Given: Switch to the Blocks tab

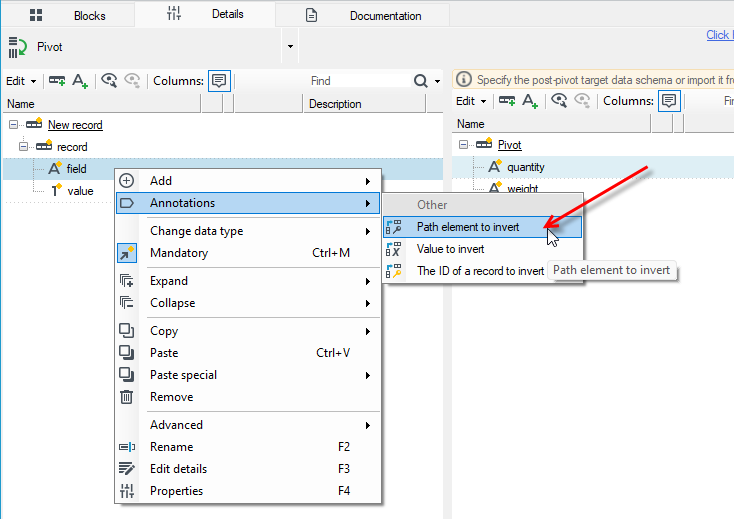Looking at the screenshot, I should pyautogui.click(x=68, y=15).
